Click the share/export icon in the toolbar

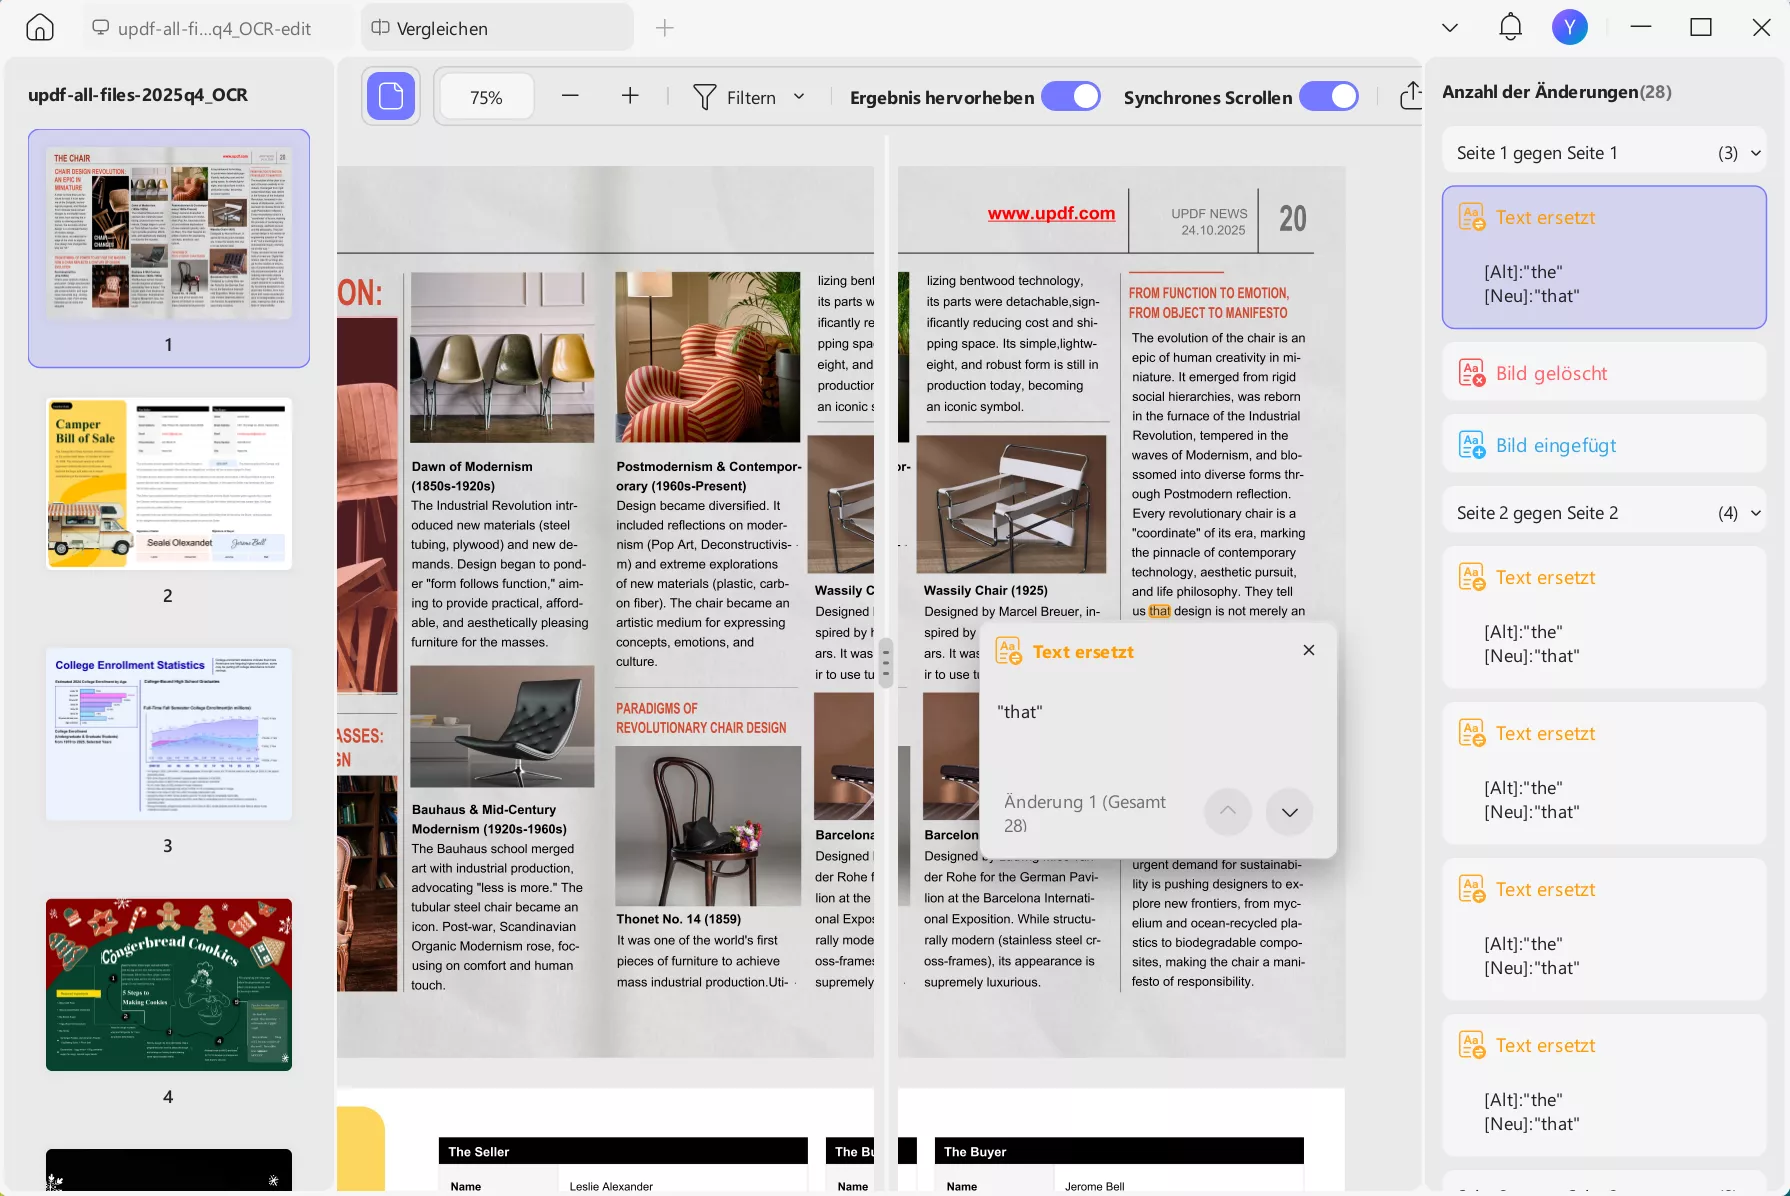click(1412, 96)
